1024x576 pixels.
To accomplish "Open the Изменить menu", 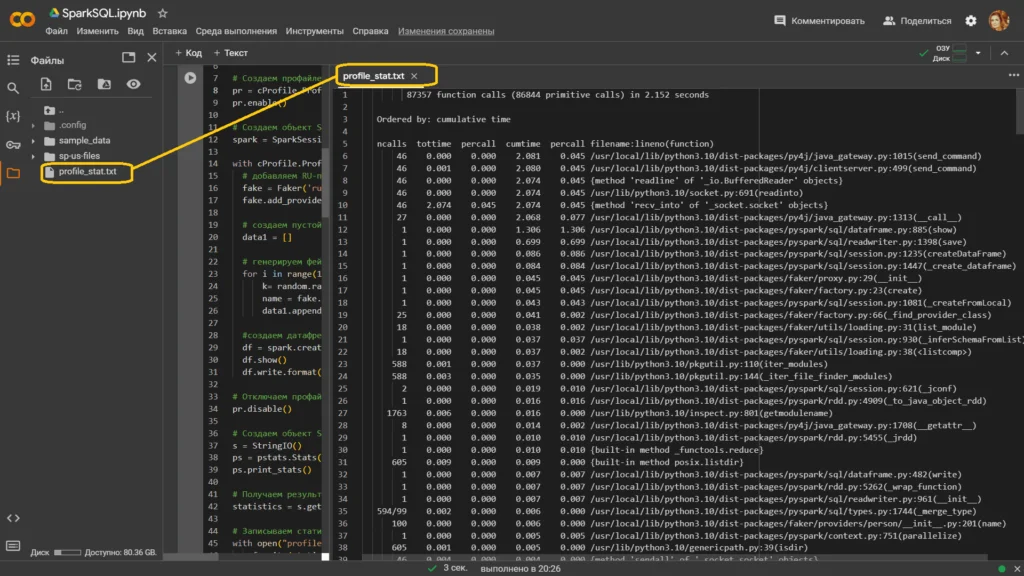I will click(97, 31).
